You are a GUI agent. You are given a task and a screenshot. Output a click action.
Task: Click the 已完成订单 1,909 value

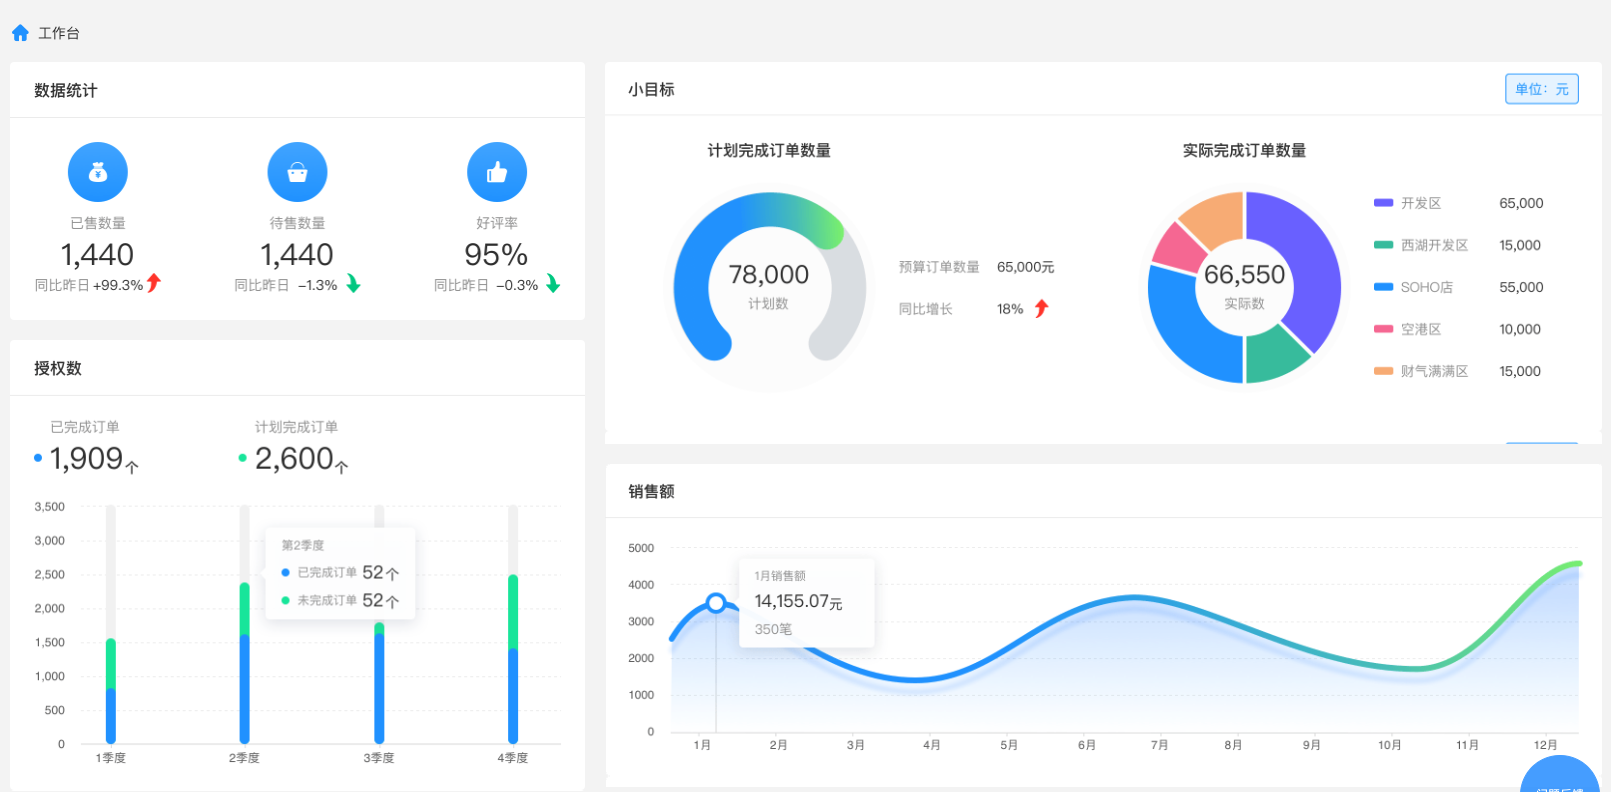(x=94, y=459)
